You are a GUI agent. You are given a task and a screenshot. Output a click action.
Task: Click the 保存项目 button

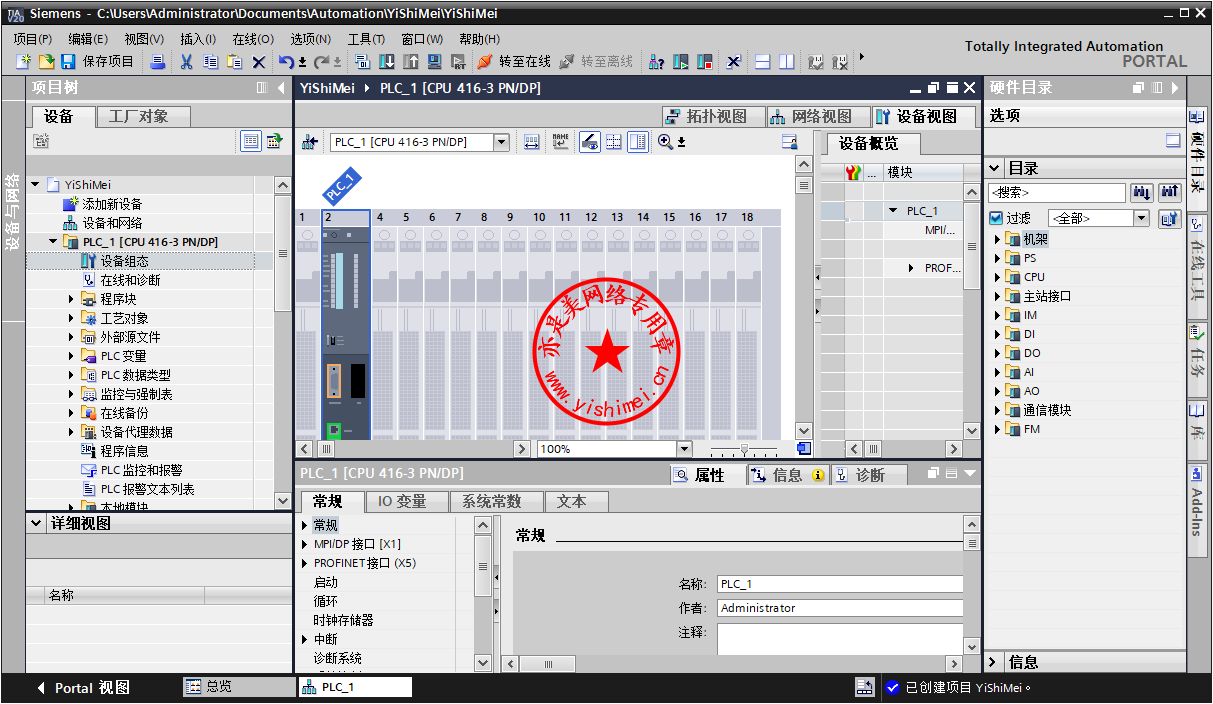point(98,62)
